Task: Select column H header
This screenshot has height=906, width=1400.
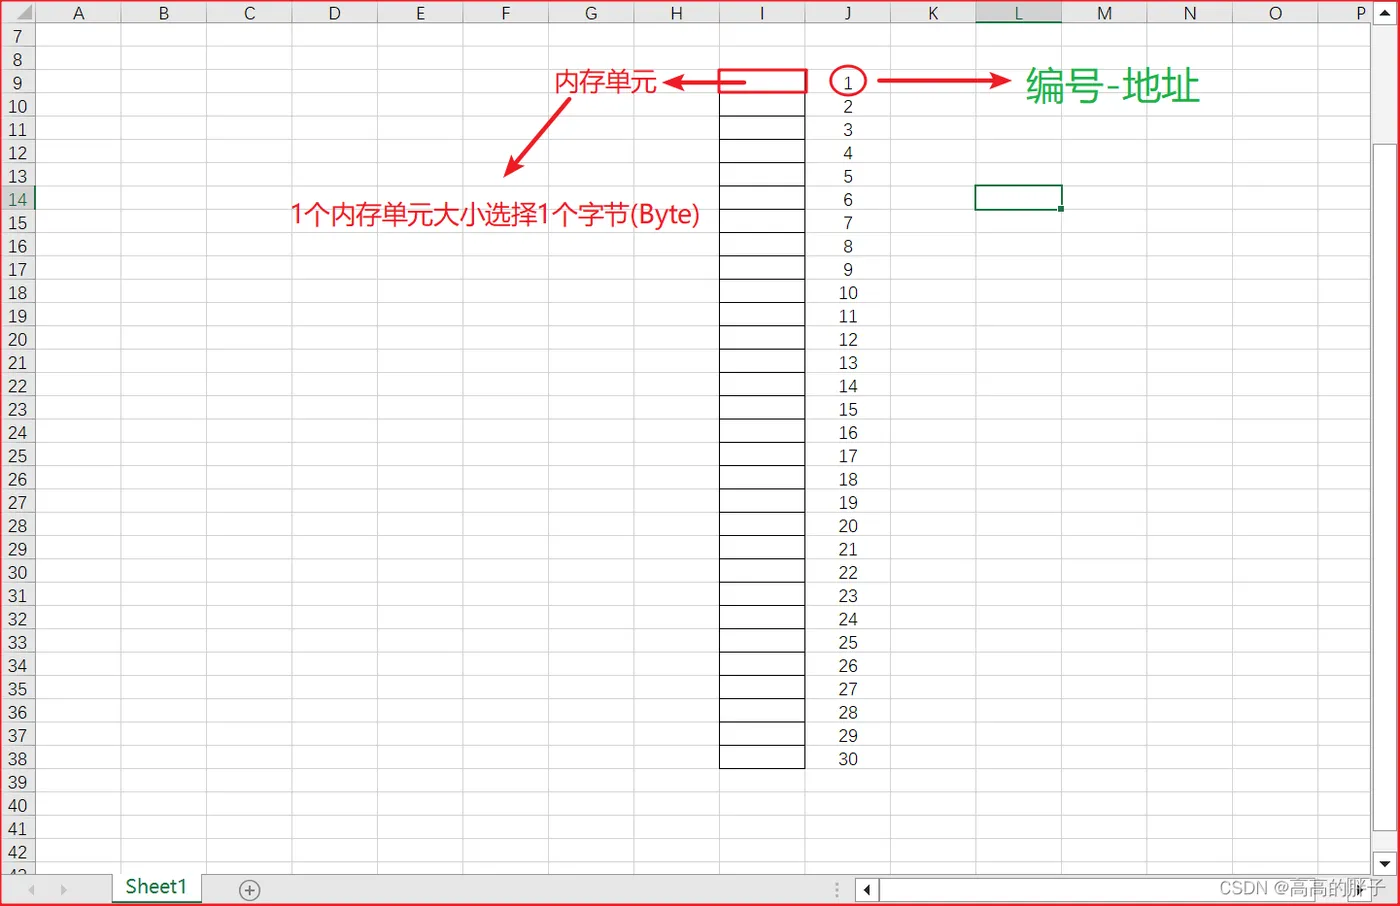Action: [676, 13]
